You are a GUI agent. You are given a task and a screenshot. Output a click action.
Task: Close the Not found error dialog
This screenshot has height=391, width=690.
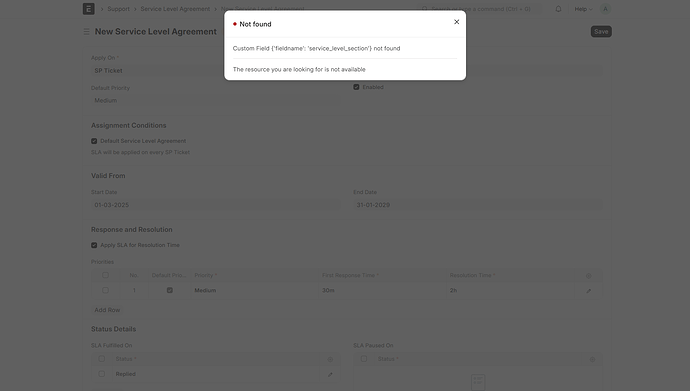click(456, 22)
